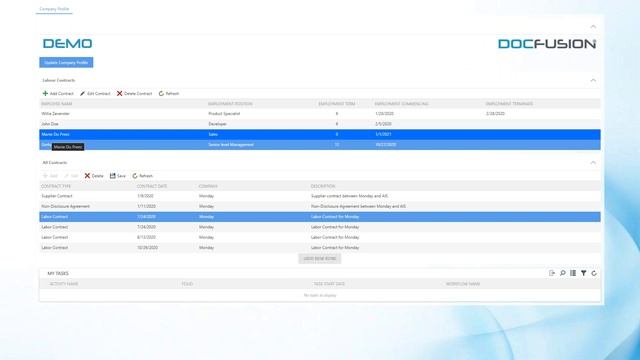Click the Sales position cell
The width and height of the screenshot is (640, 360).
[213, 134]
